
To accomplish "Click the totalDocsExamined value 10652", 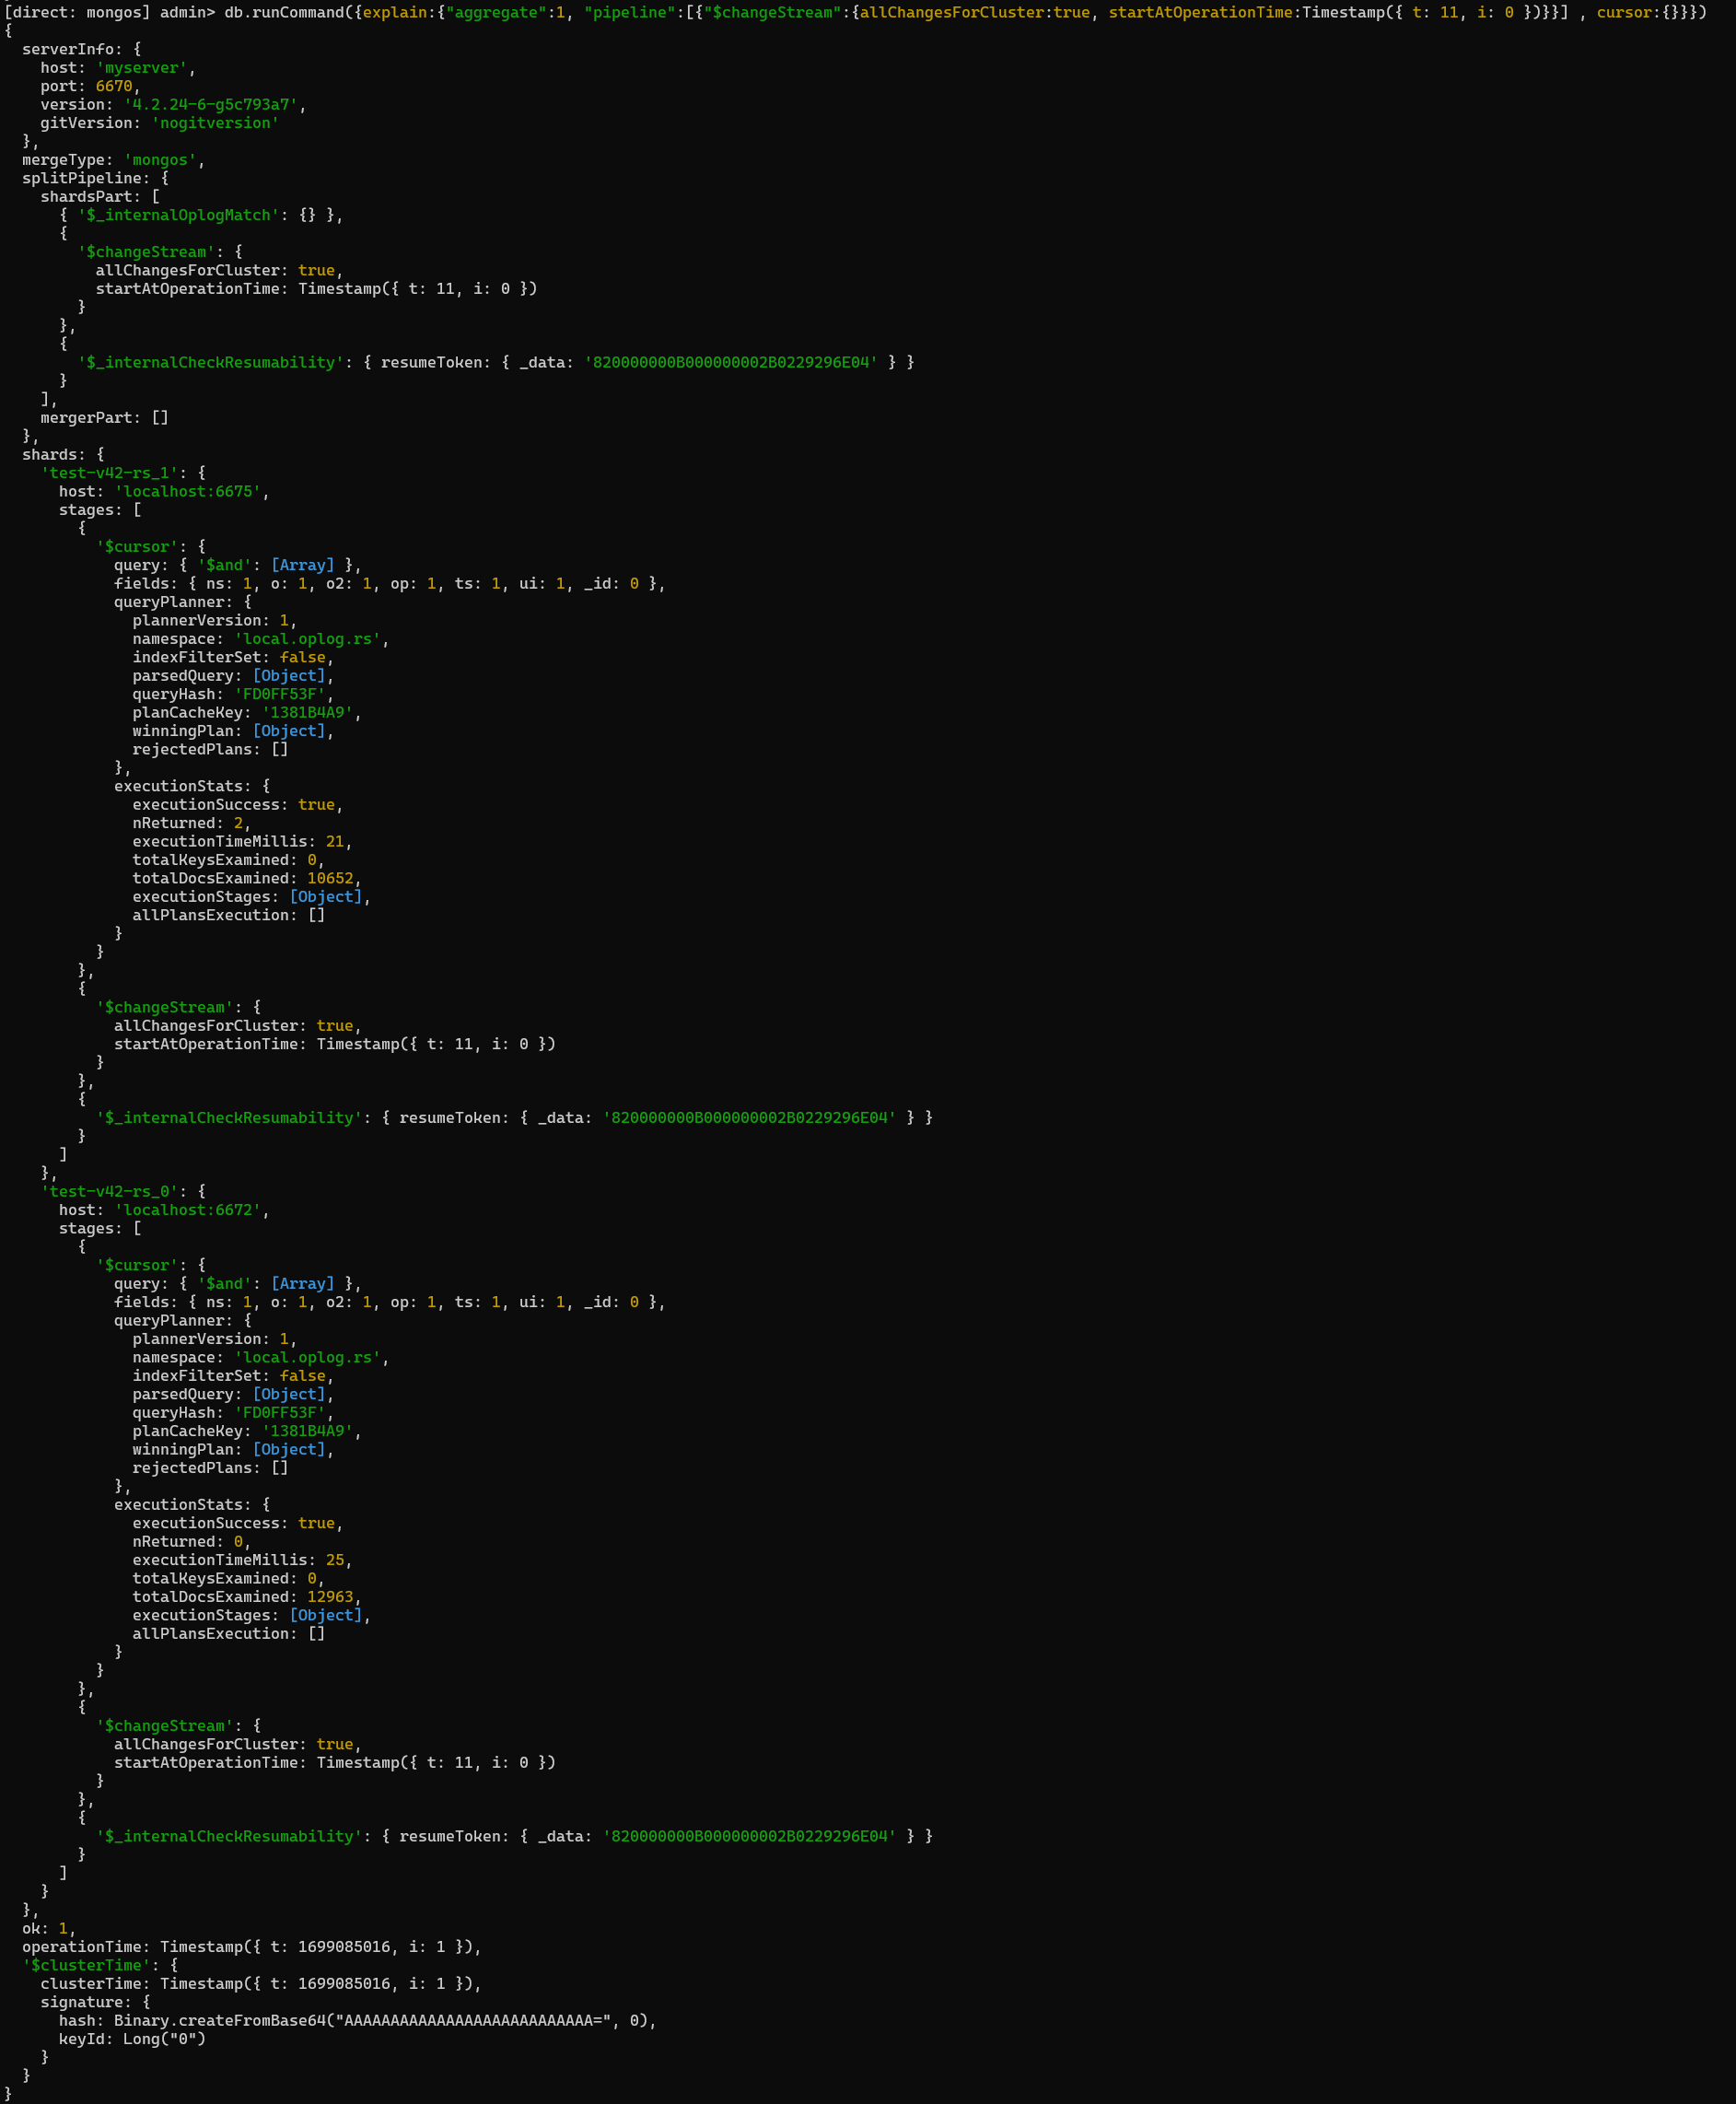I will (330, 879).
